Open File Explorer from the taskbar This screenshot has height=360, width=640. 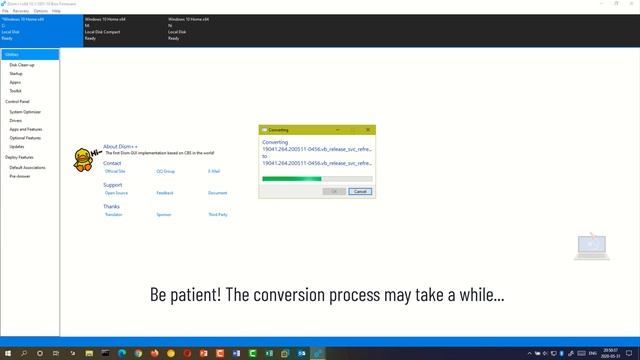coord(89,353)
